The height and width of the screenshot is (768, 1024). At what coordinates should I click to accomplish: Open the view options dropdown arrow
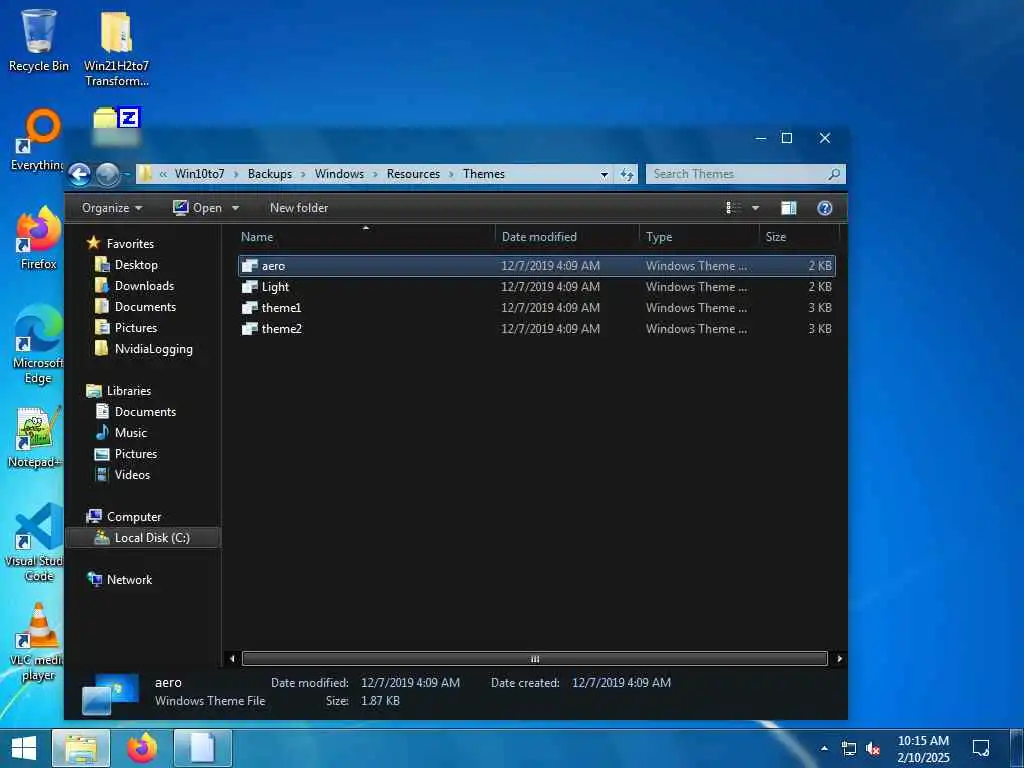[x=756, y=208]
